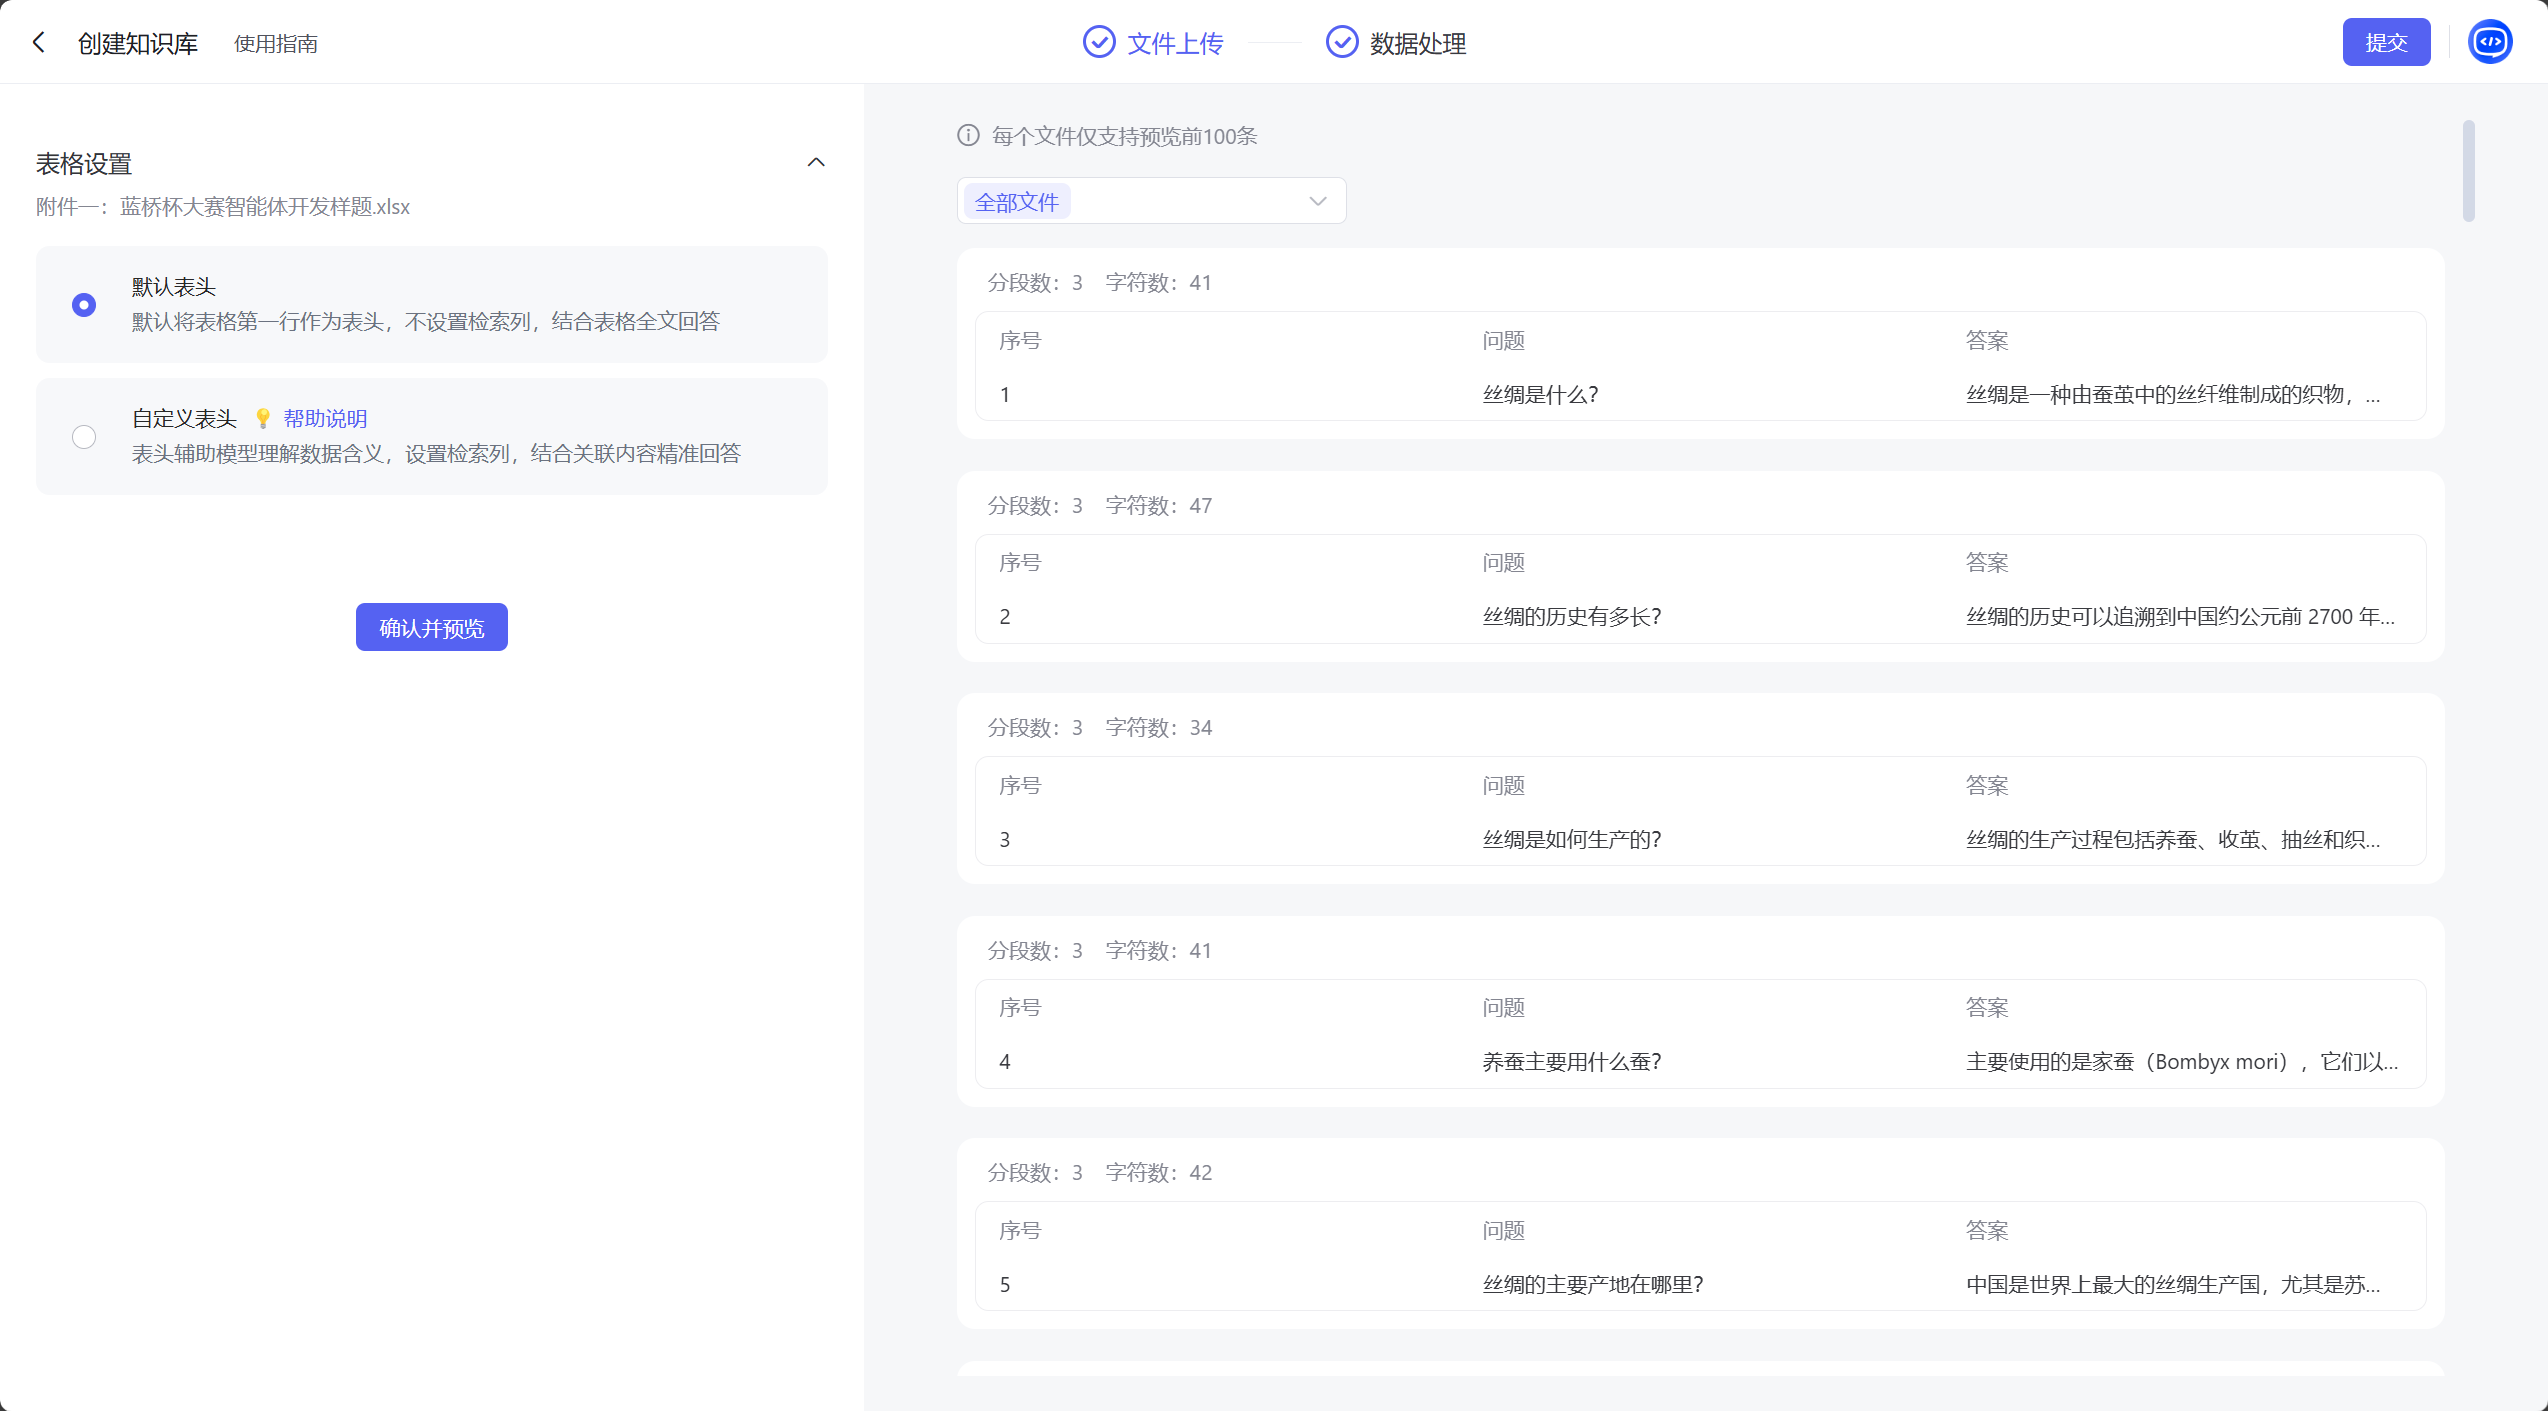This screenshot has height=1411, width=2548.
Task: Click the 确认并预览 button
Action: [431, 627]
